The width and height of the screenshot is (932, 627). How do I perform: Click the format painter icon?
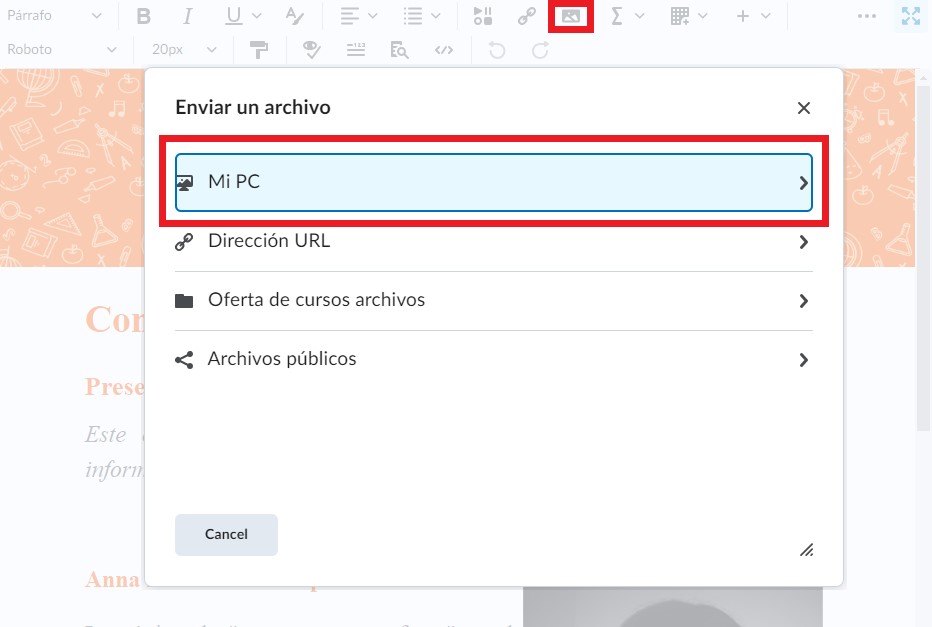pyautogui.click(x=259, y=50)
